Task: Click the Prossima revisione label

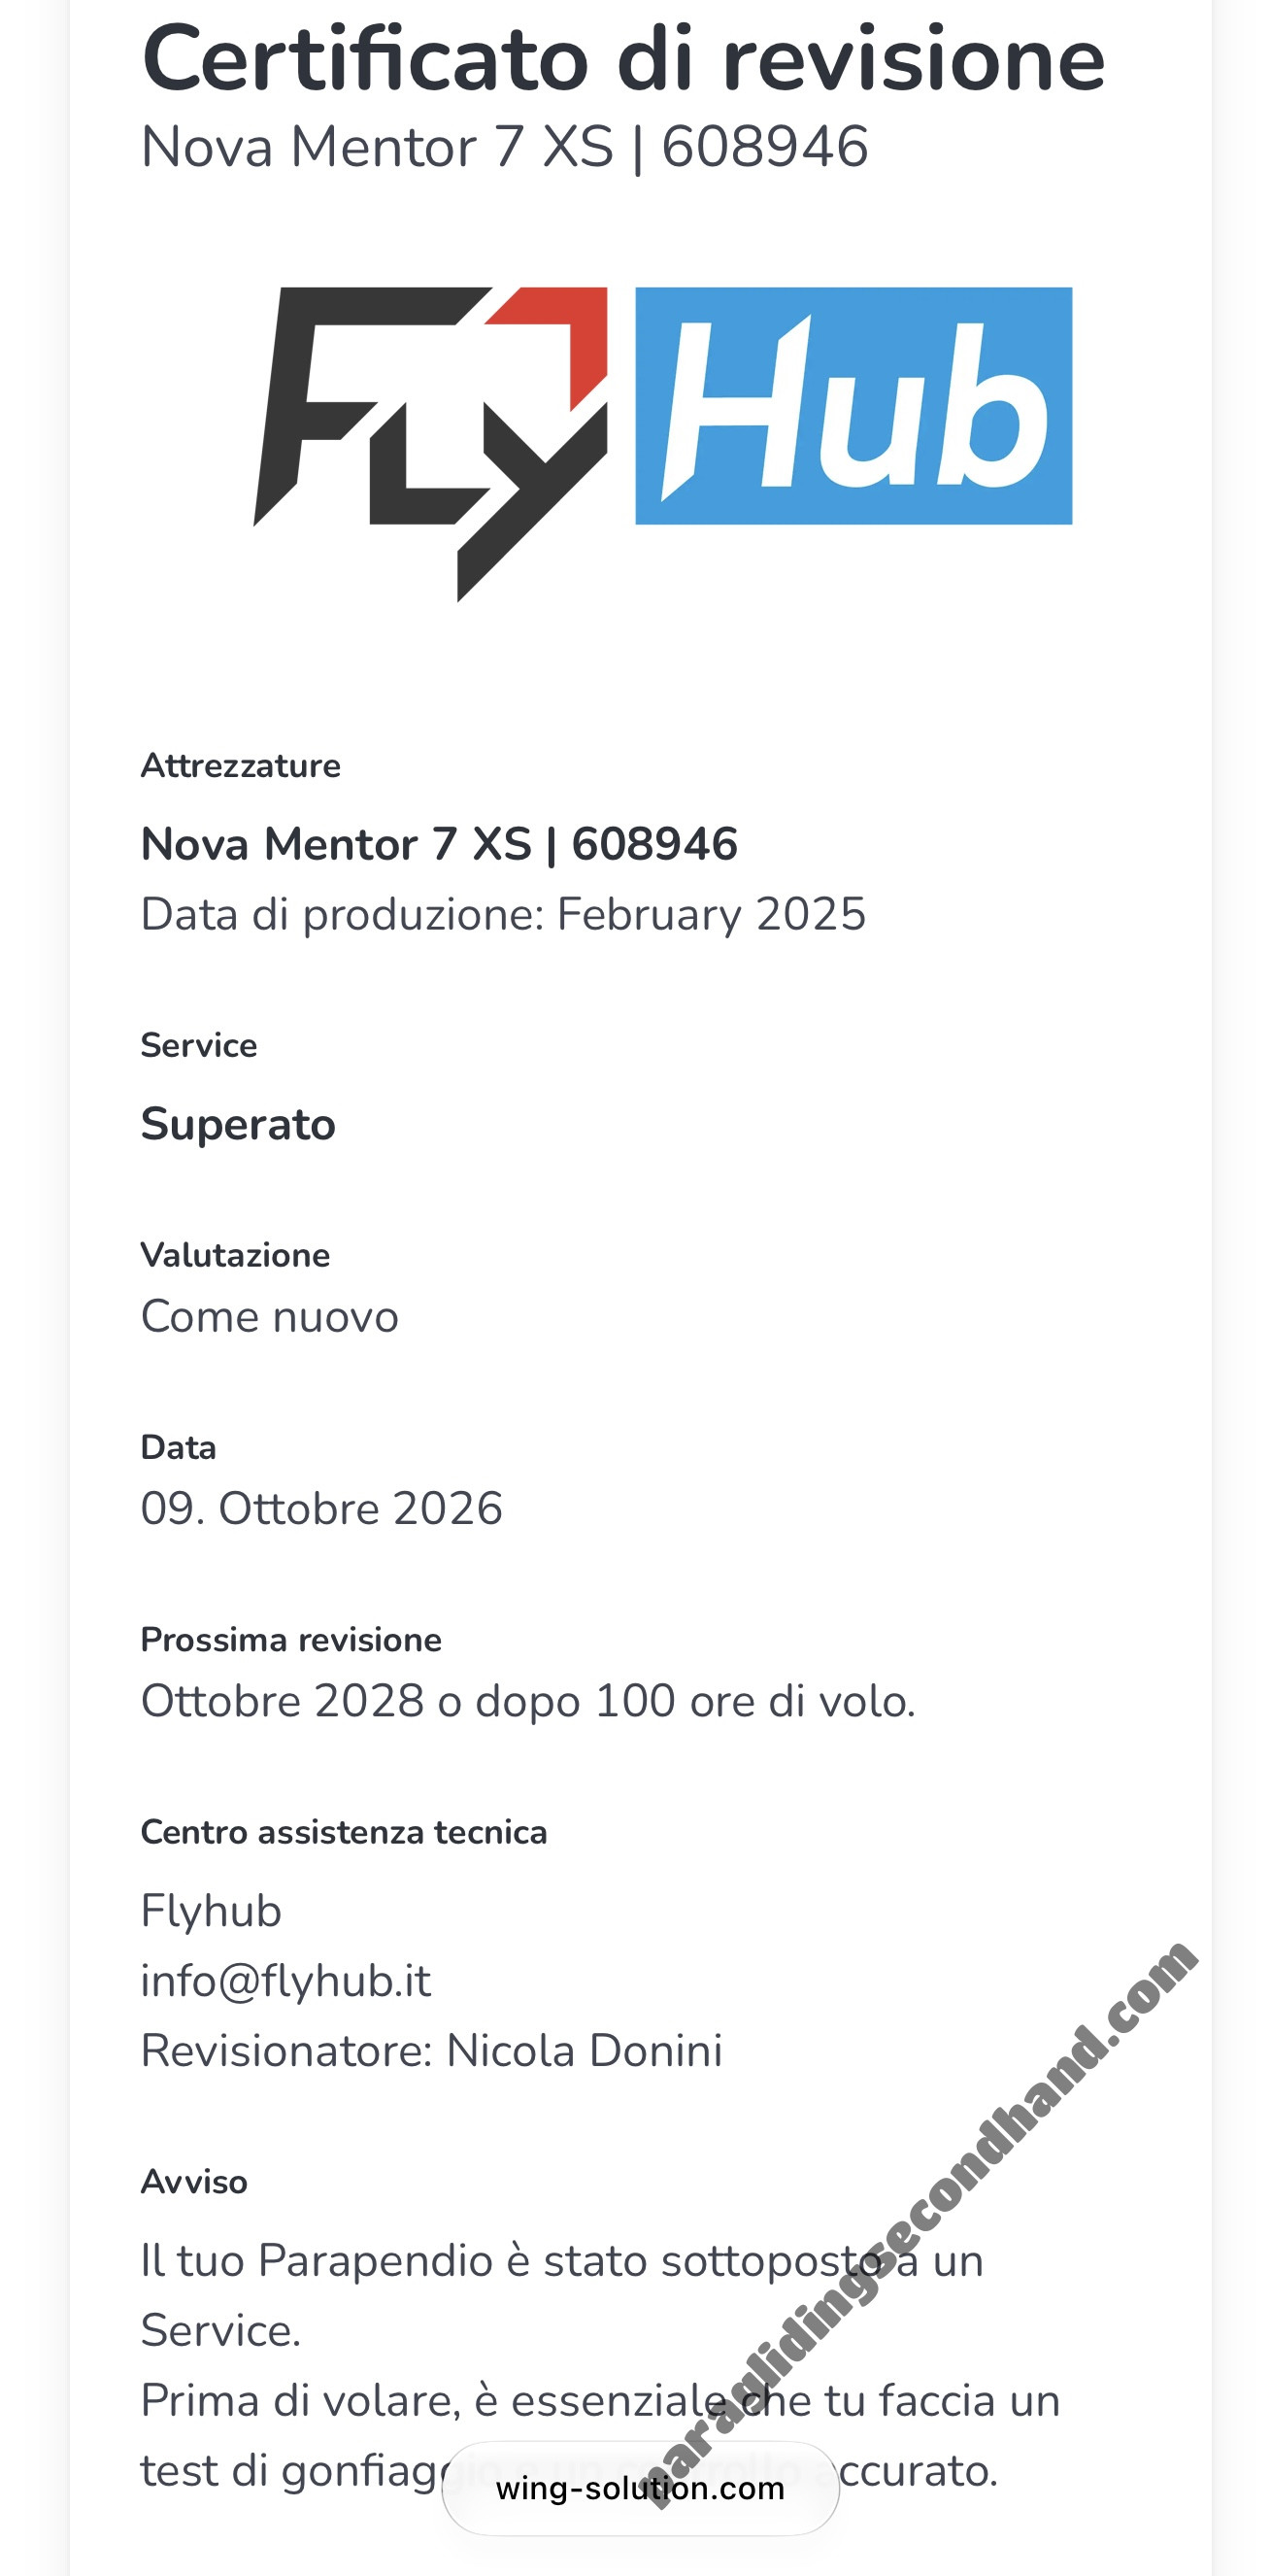Action: point(291,1640)
